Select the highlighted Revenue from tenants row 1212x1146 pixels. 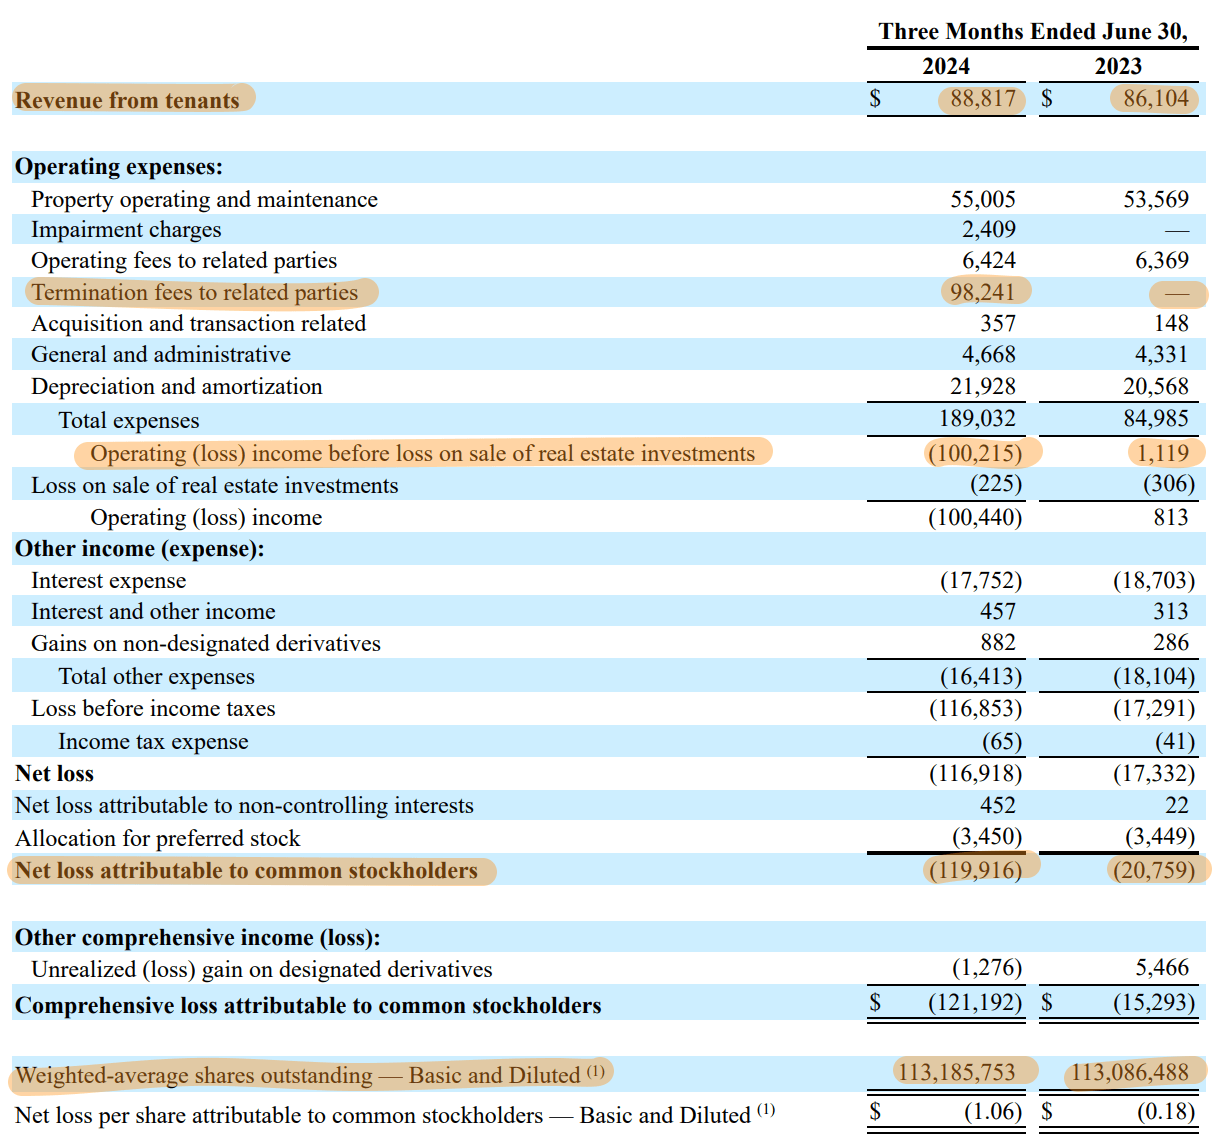pyautogui.click(x=127, y=99)
